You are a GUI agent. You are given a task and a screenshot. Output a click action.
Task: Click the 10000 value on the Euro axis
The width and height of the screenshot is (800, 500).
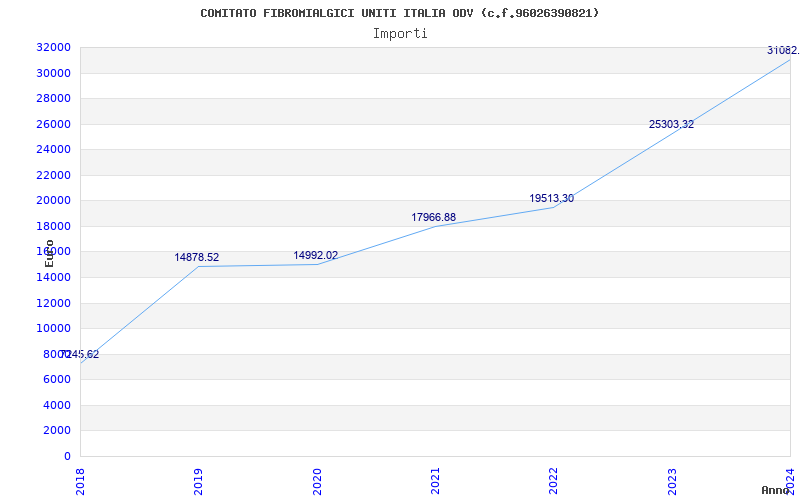pyautogui.click(x=53, y=329)
